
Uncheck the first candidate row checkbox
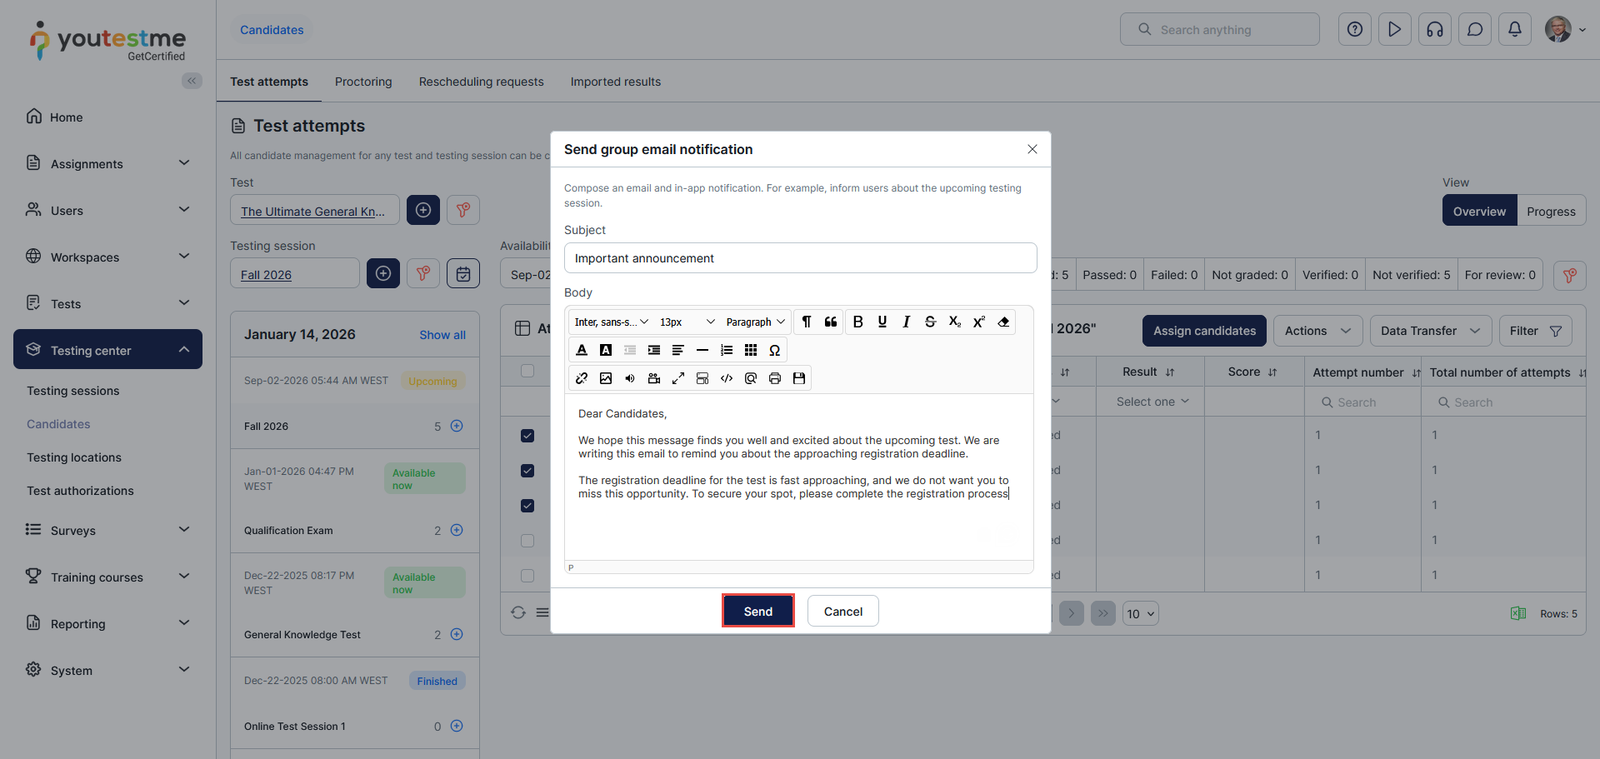click(528, 436)
